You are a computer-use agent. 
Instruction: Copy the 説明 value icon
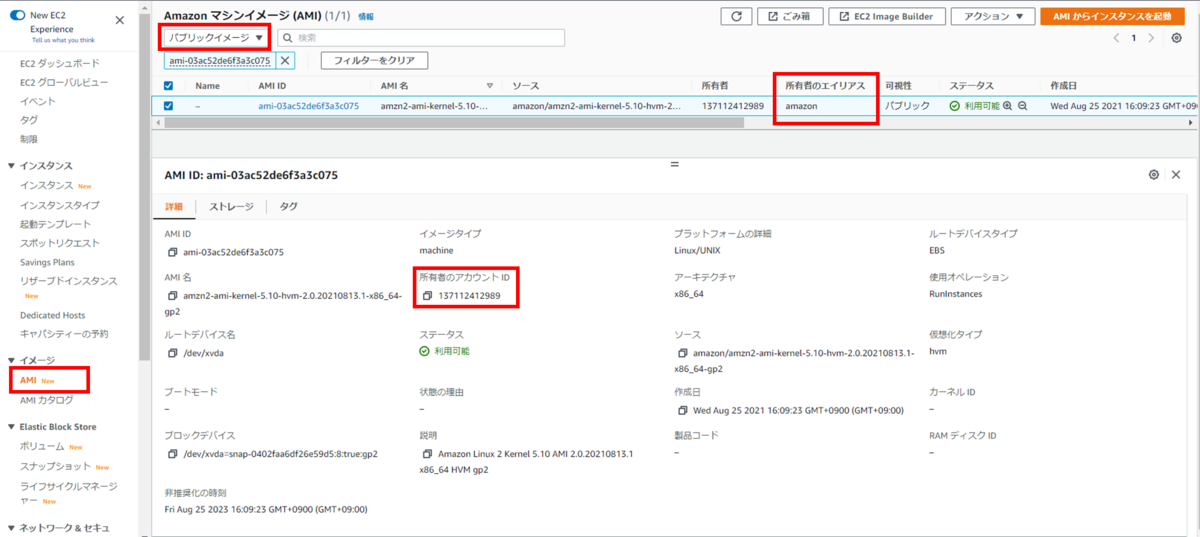click(427, 454)
